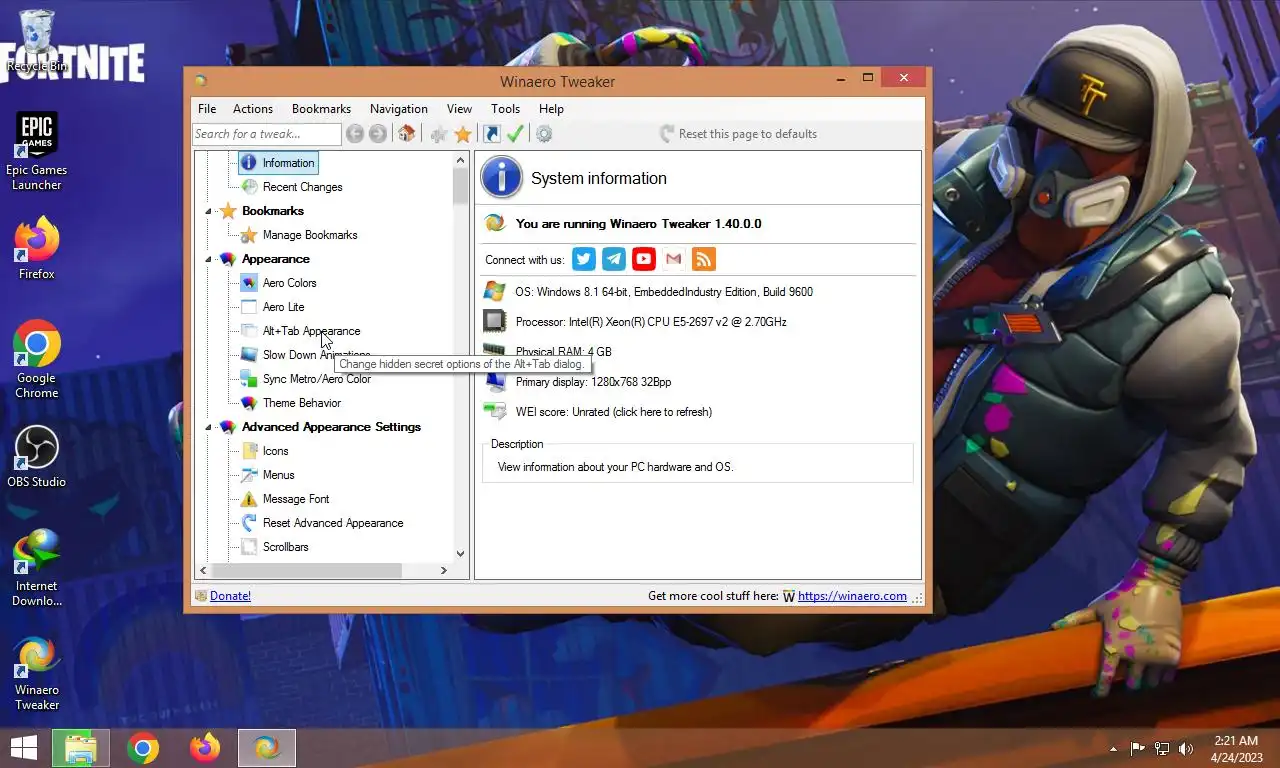Screen dimensions: 1280x768
Task: Open Winaero's Twitter page icon
Action: (x=584, y=259)
